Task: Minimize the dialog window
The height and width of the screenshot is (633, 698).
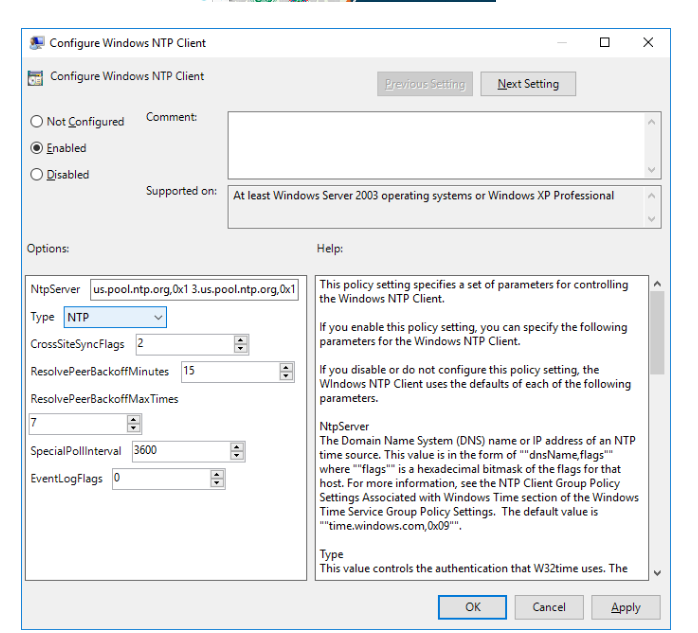Action: coord(562,43)
